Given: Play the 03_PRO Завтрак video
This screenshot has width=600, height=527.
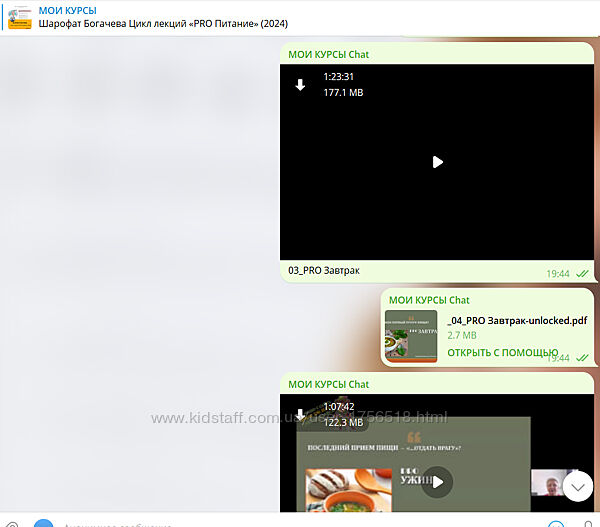Looking at the screenshot, I should click(437, 162).
